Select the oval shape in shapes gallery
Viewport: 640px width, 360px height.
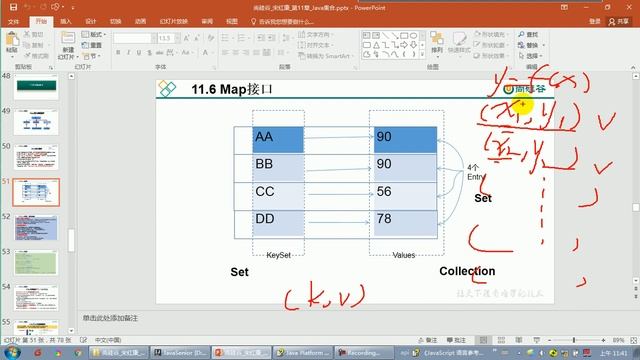point(413,36)
